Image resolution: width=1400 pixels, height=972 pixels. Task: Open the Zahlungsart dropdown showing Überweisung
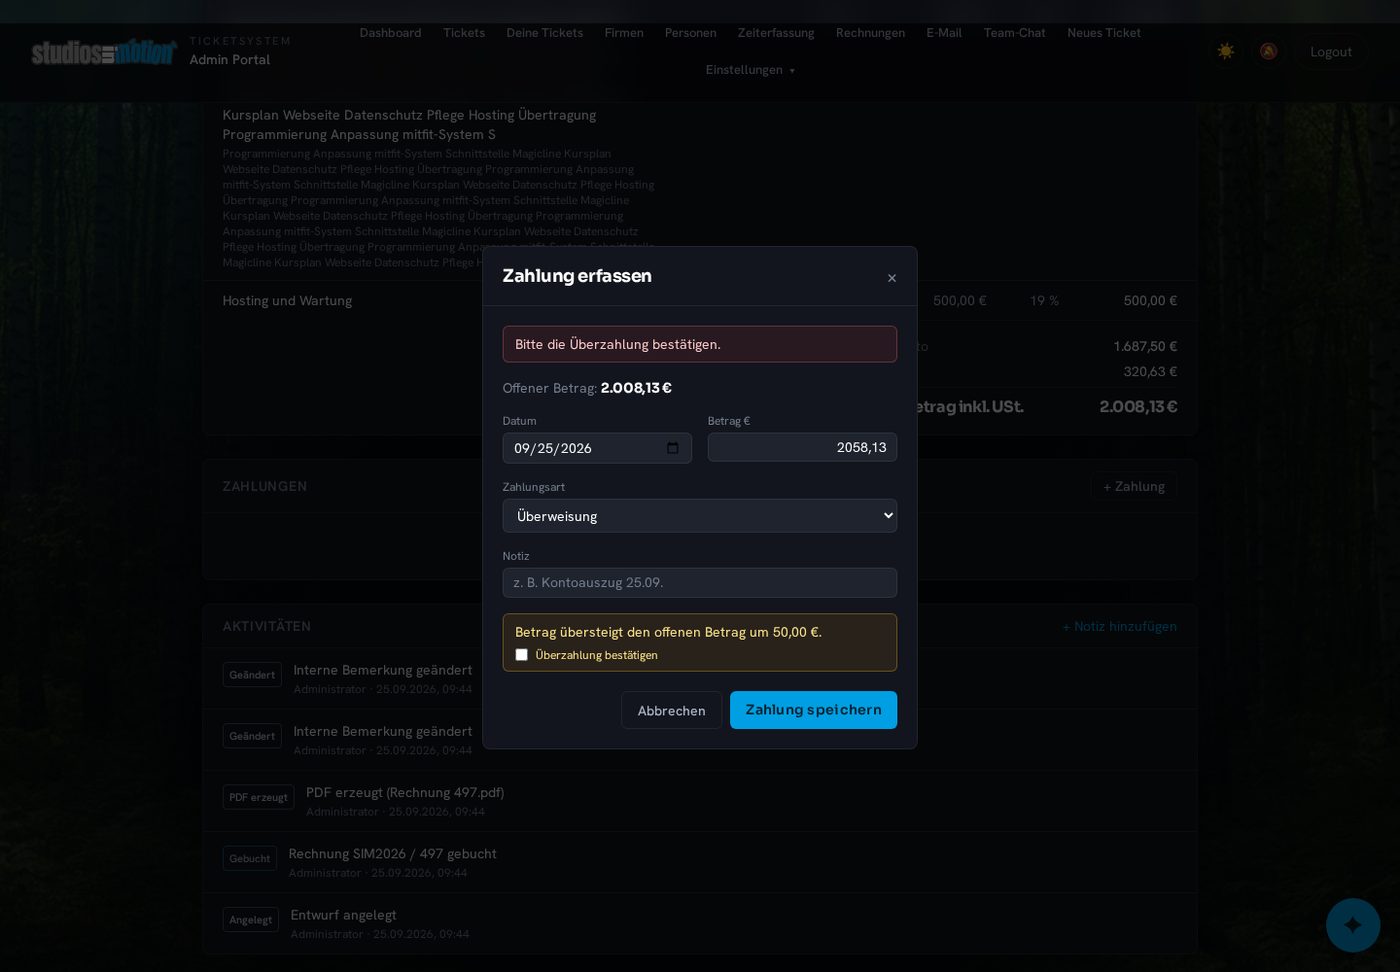[700, 516]
